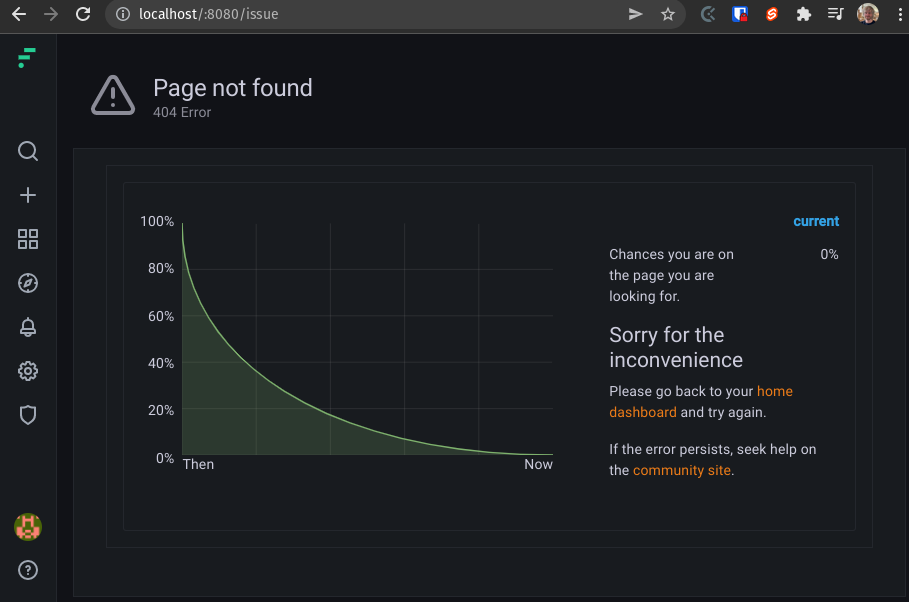
Task: Bookmark the page with the star icon
Action: [x=667, y=15]
